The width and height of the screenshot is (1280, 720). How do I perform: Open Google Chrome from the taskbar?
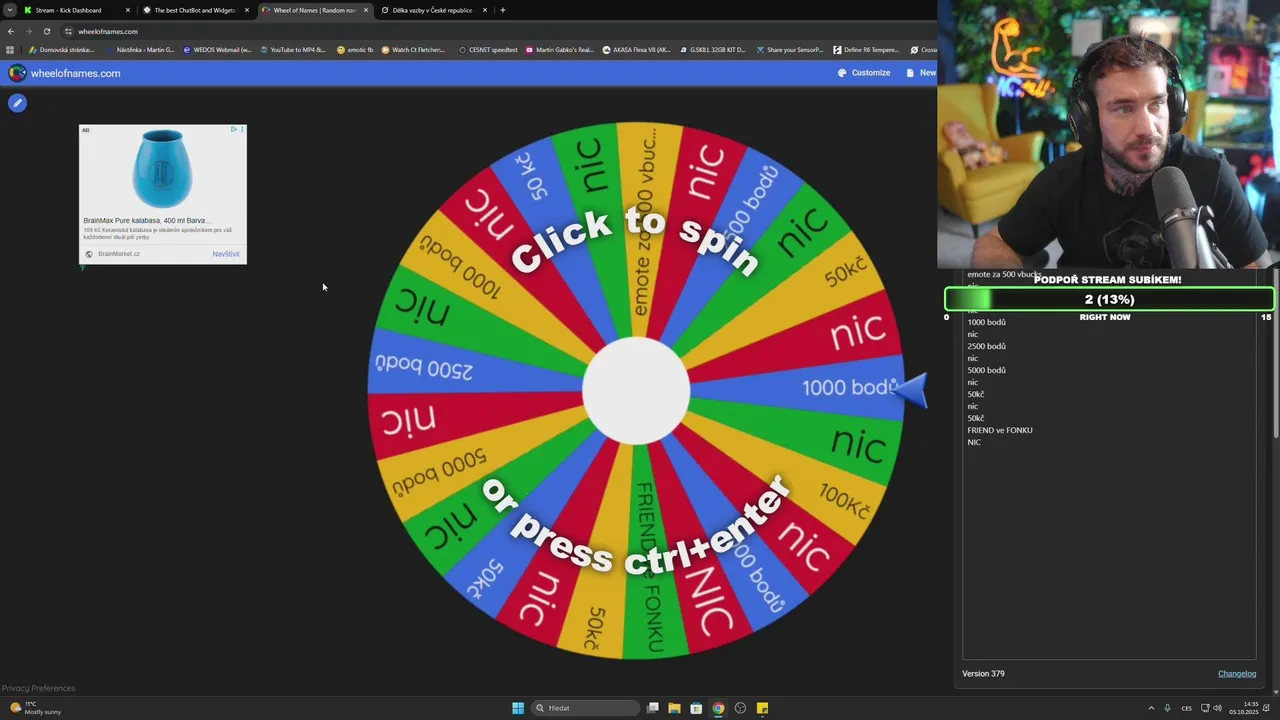point(718,708)
